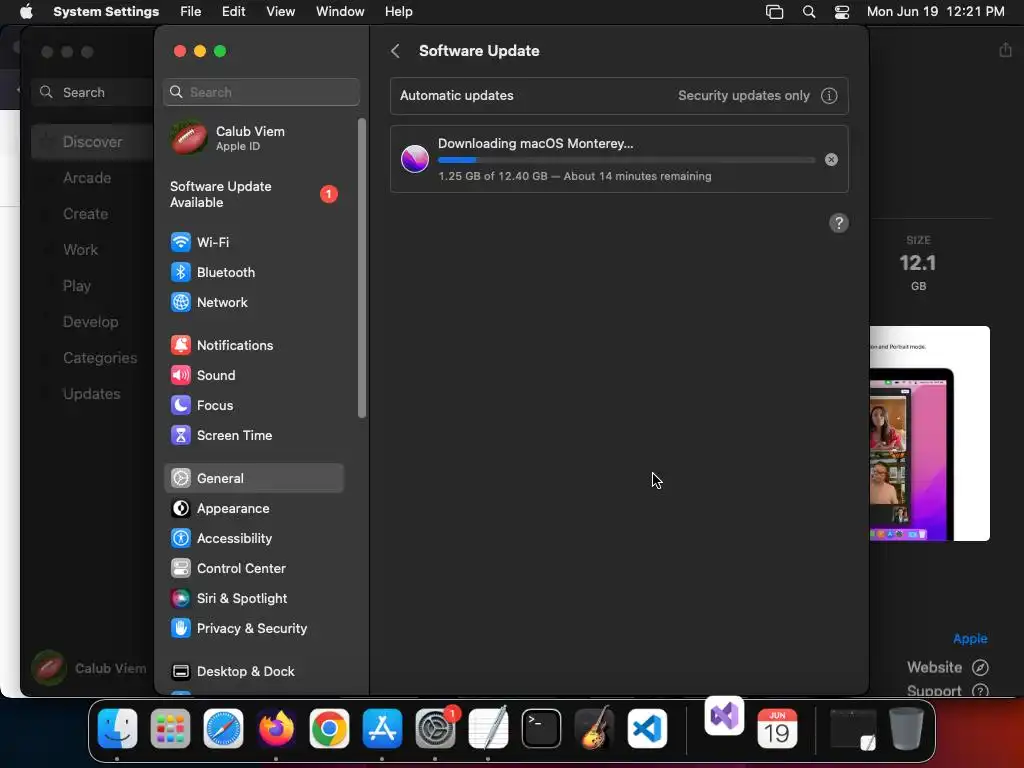
Task: Open the Help menu
Action: (398, 12)
